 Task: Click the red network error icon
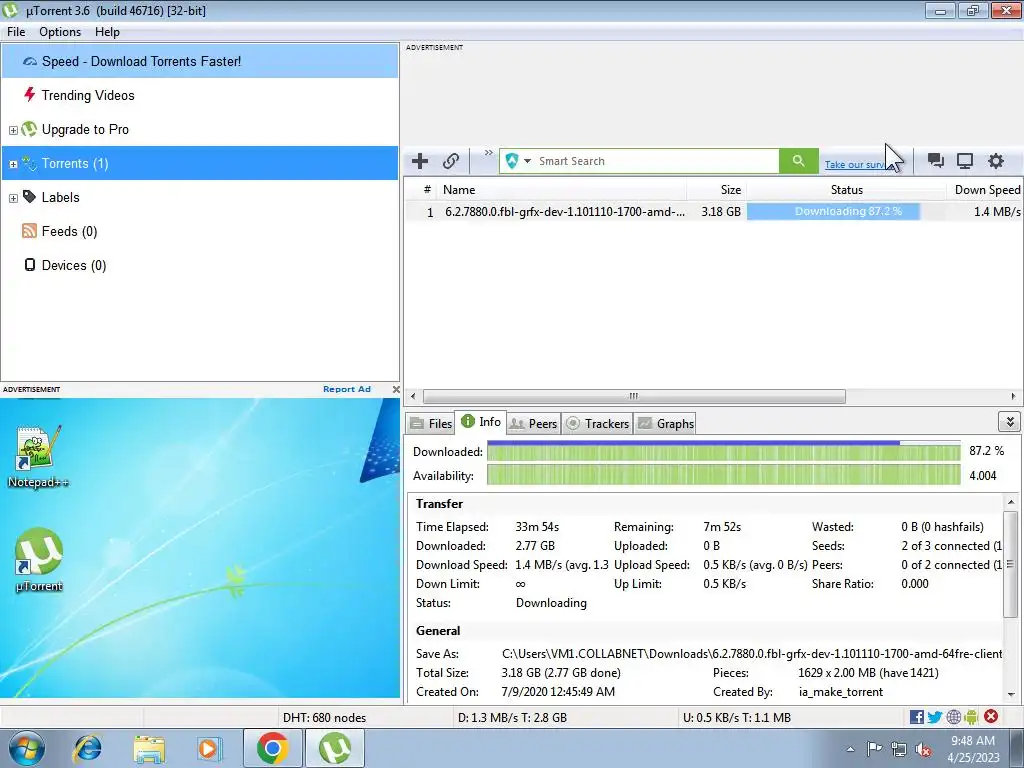tap(991, 717)
